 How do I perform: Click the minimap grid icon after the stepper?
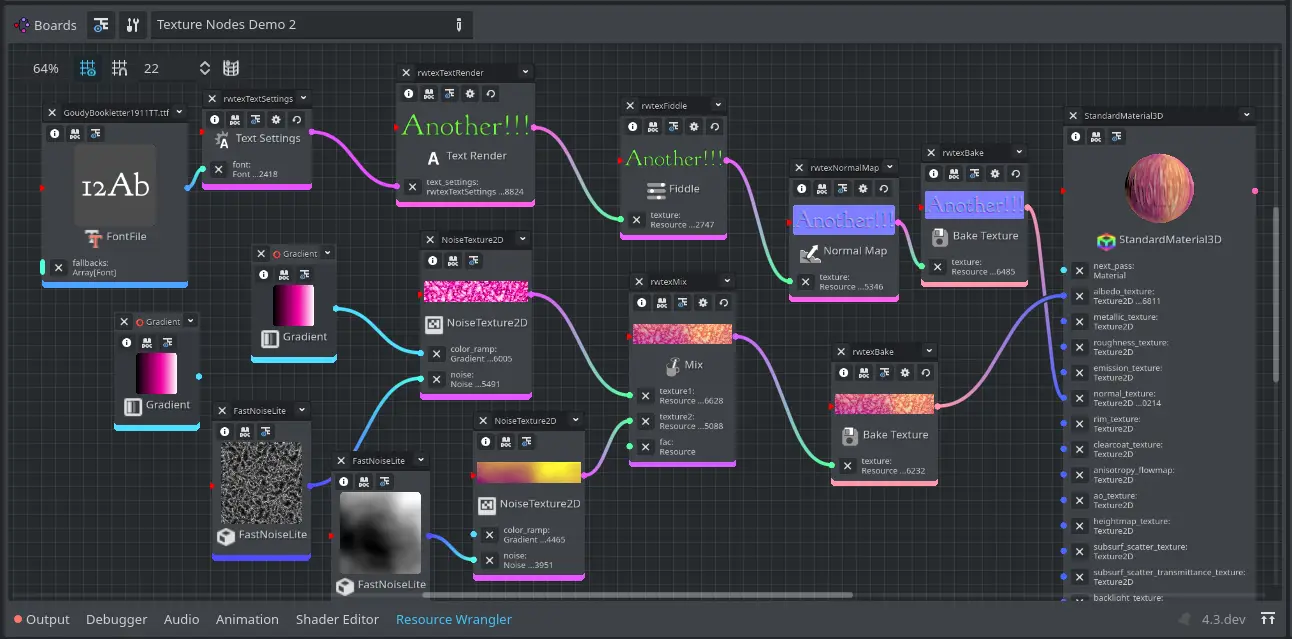[231, 68]
